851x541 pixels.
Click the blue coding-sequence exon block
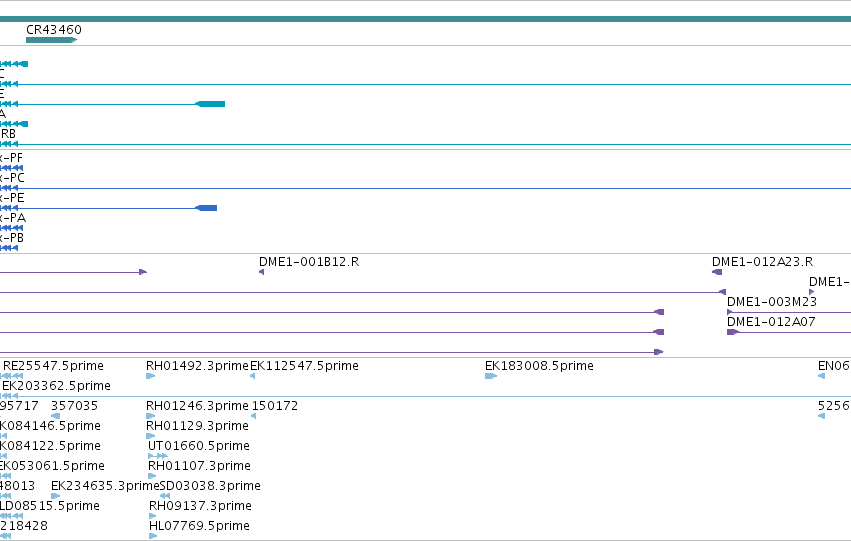point(206,208)
